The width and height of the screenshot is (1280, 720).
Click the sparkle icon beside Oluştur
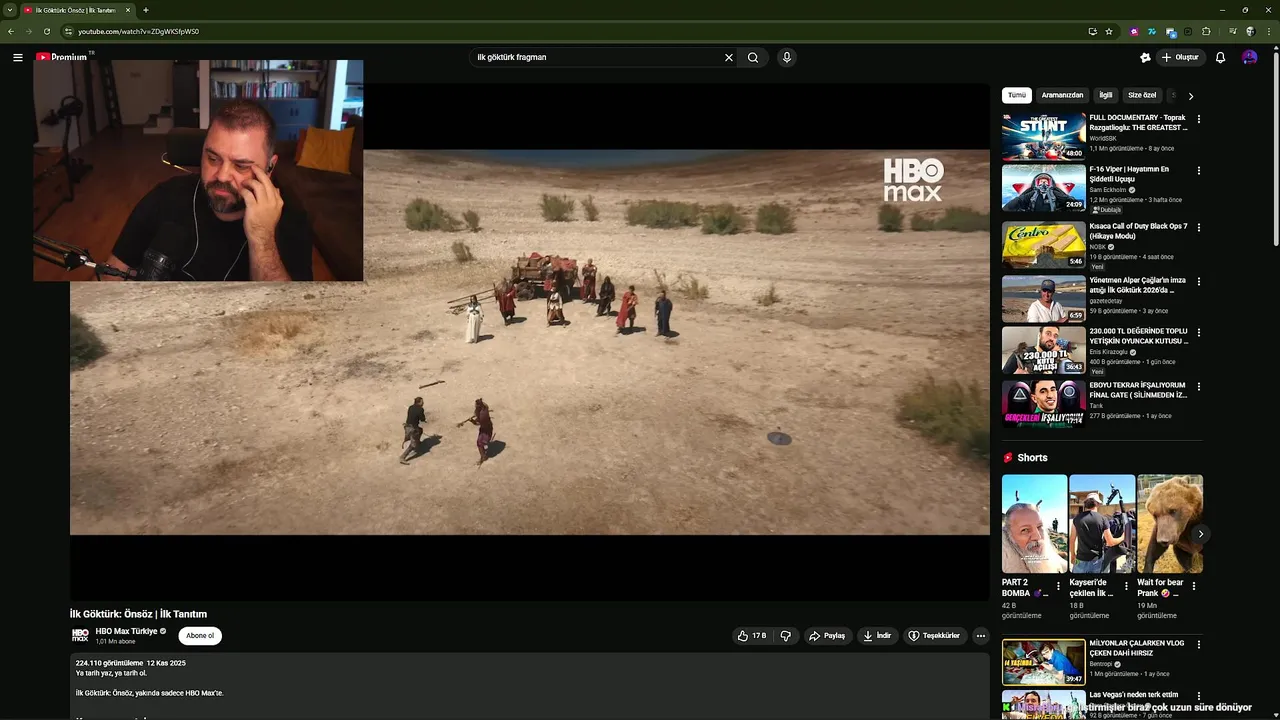(1145, 57)
